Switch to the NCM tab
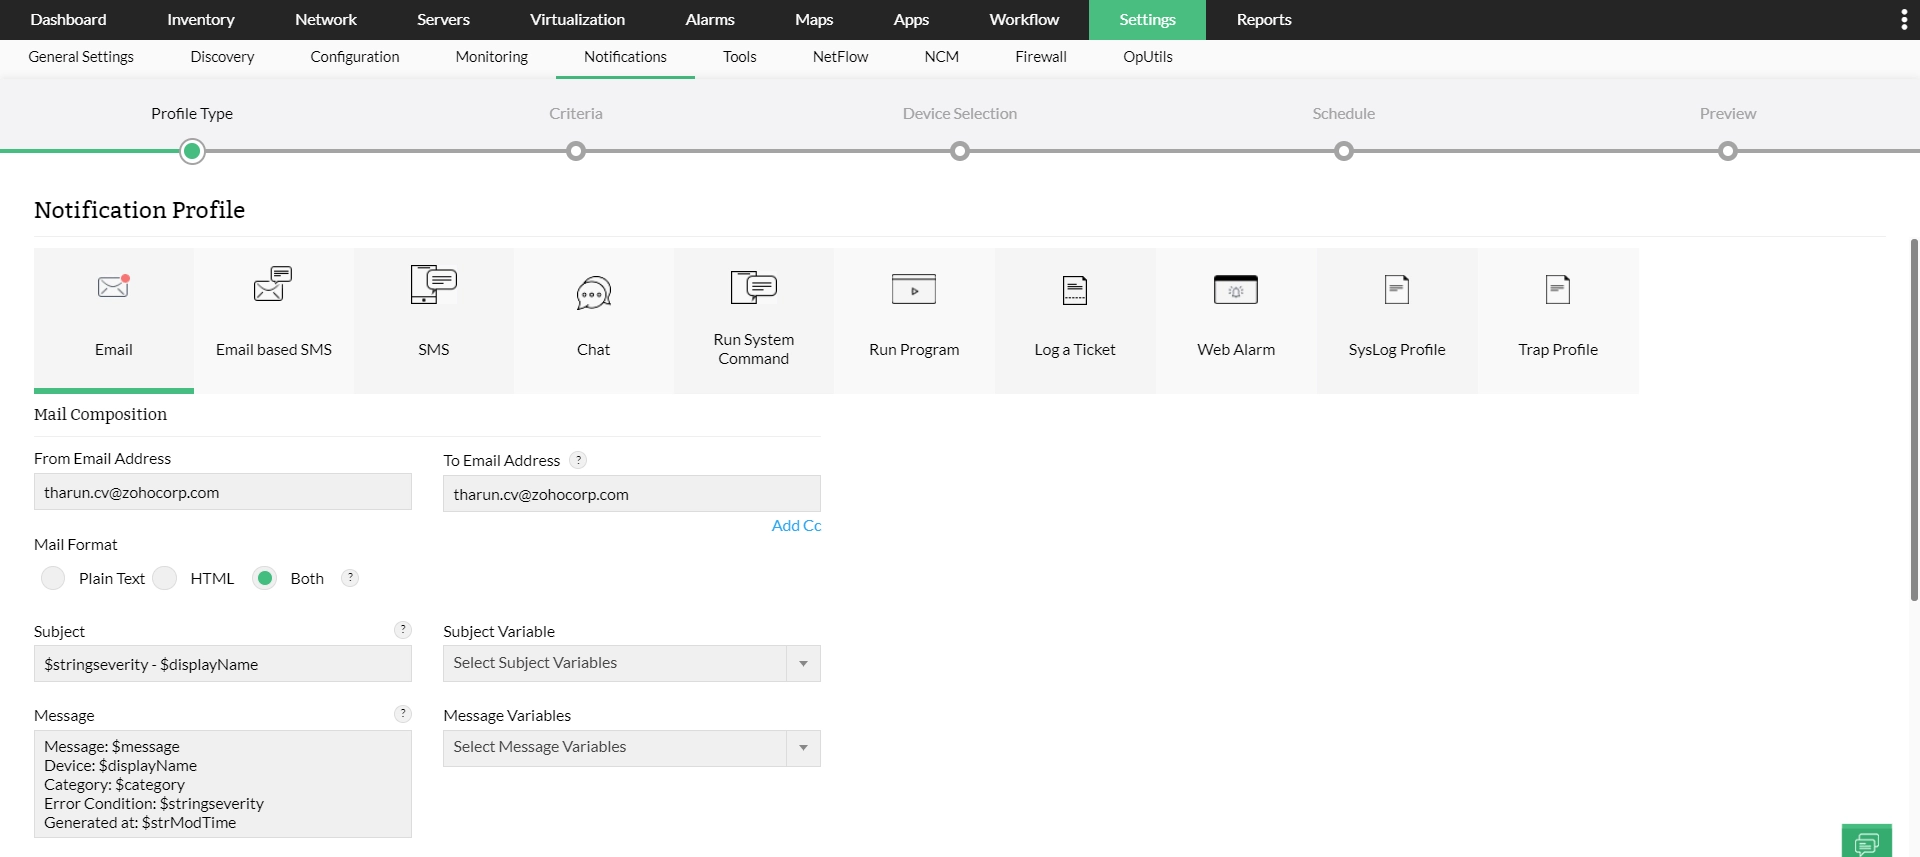1920x857 pixels. [942, 57]
